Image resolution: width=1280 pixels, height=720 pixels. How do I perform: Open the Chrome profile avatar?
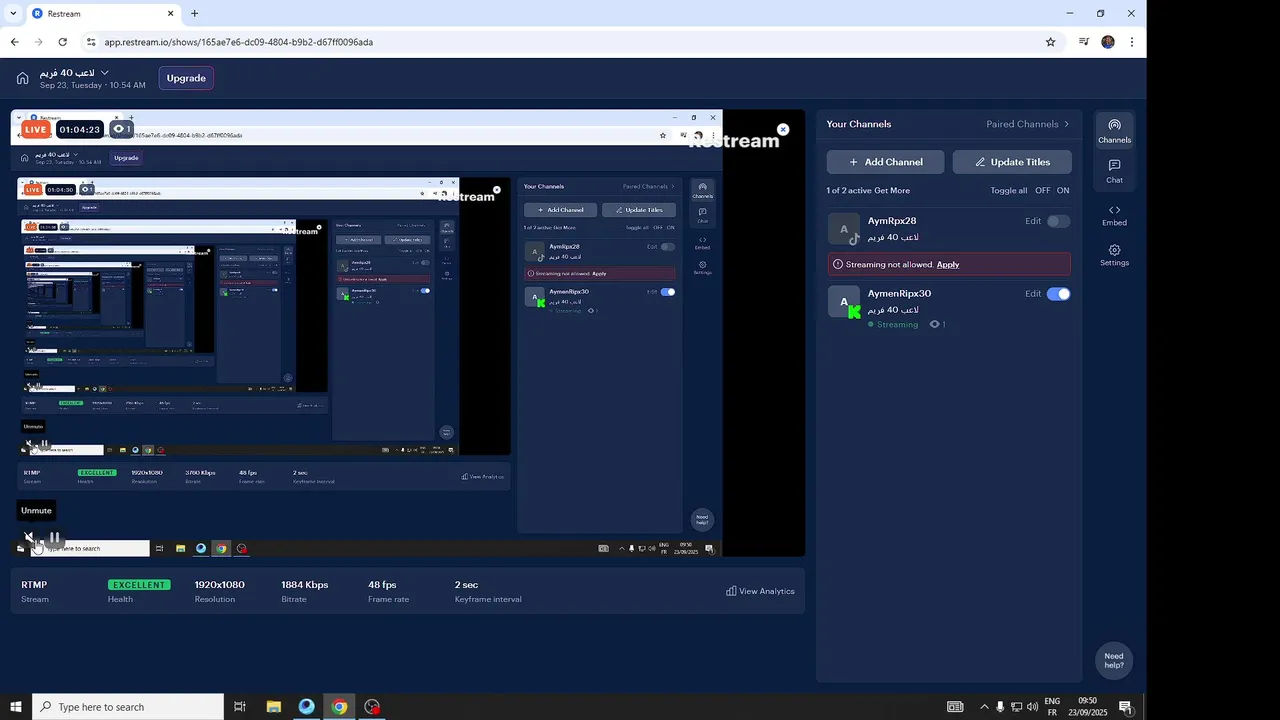point(1108,42)
